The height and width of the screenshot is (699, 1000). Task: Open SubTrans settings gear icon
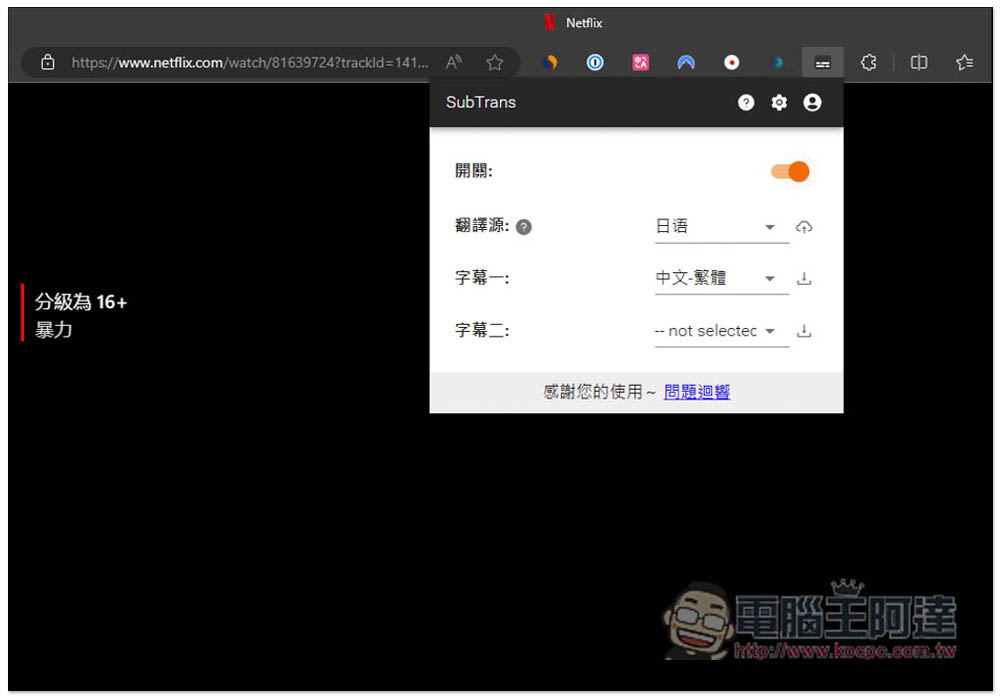tap(779, 103)
